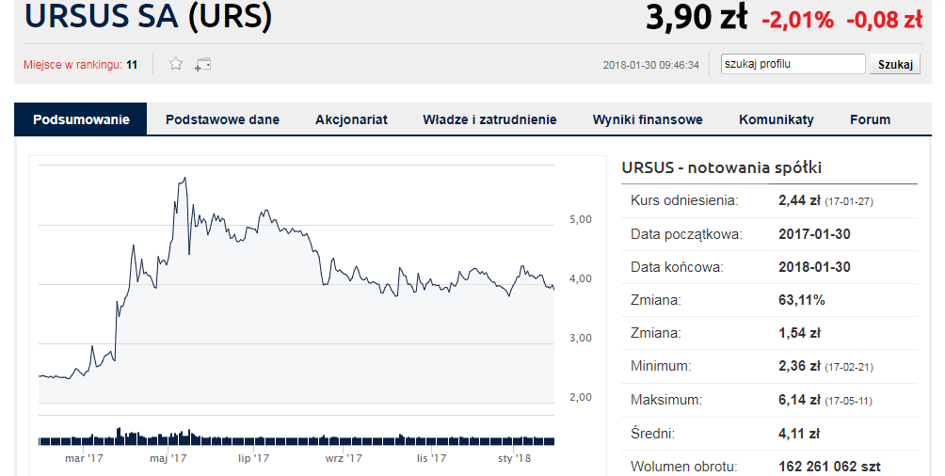The image size is (945, 476).
Task: Click the Miejsce w rankingu link
Action: point(72,64)
